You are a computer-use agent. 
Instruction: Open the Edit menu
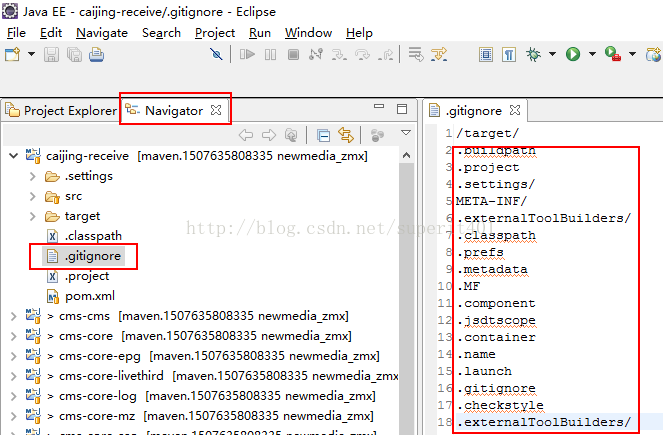51,33
